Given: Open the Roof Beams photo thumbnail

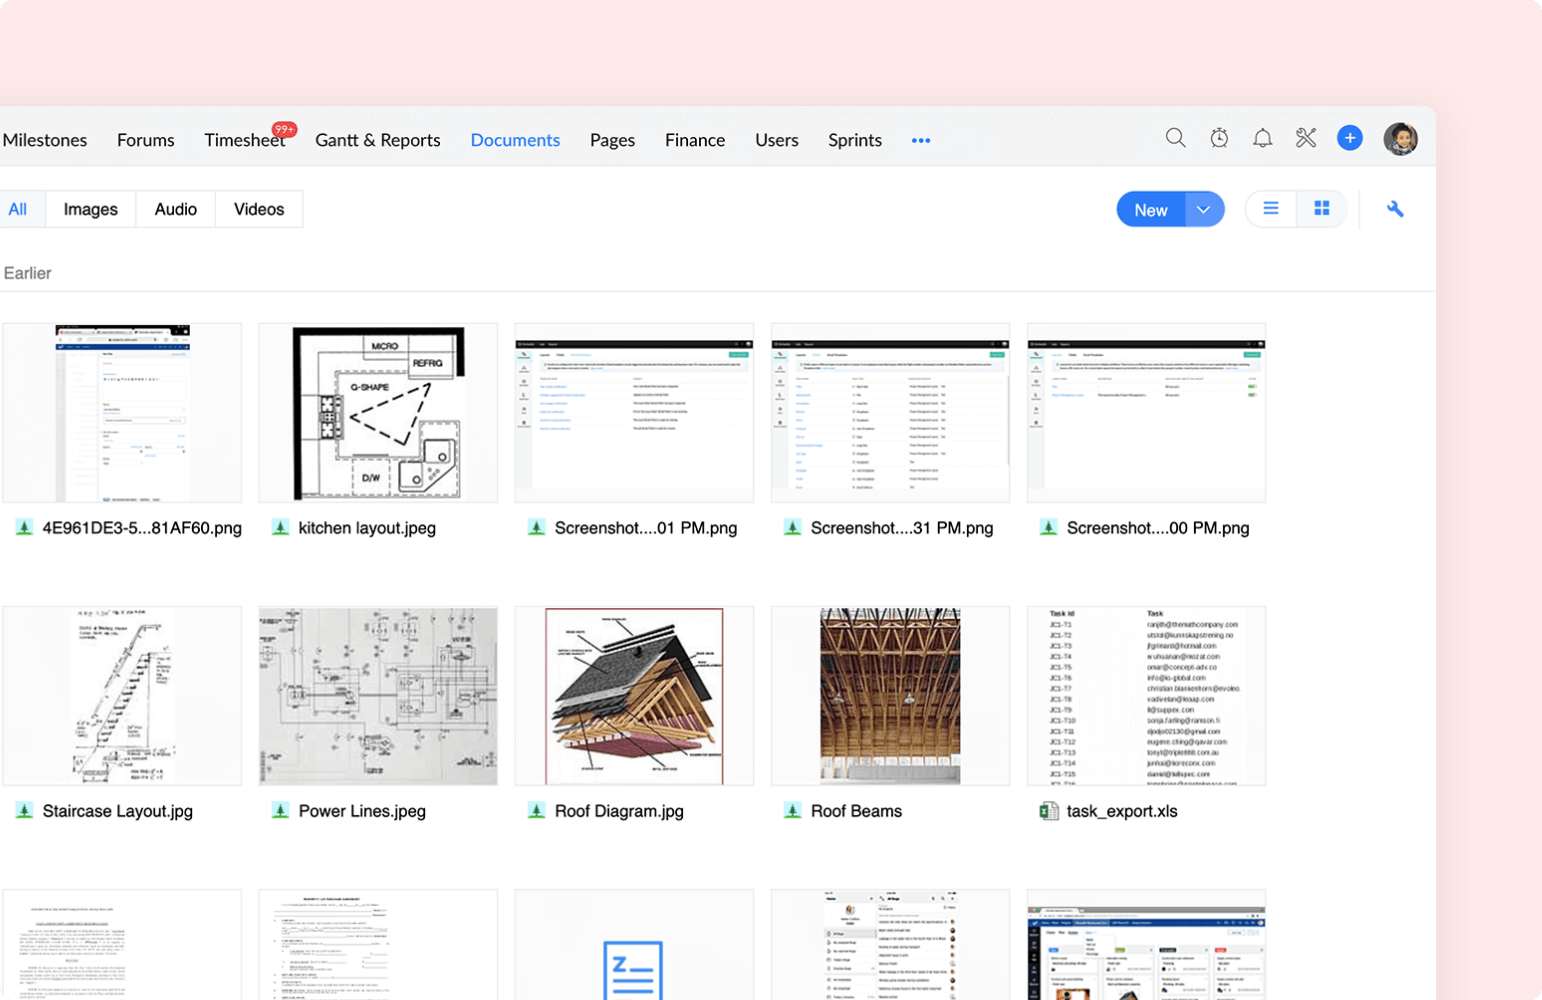Looking at the screenshot, I should coord(890,695).
